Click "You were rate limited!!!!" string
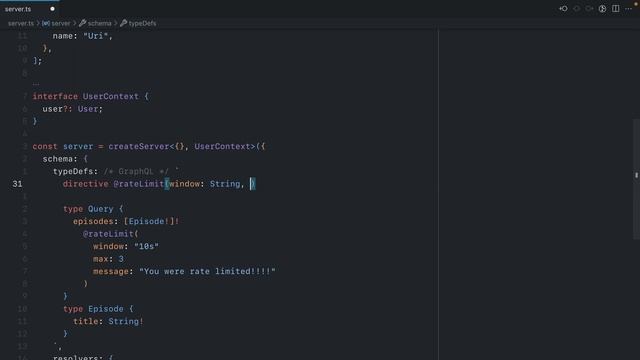640x360 pixels. pos(207,271)
